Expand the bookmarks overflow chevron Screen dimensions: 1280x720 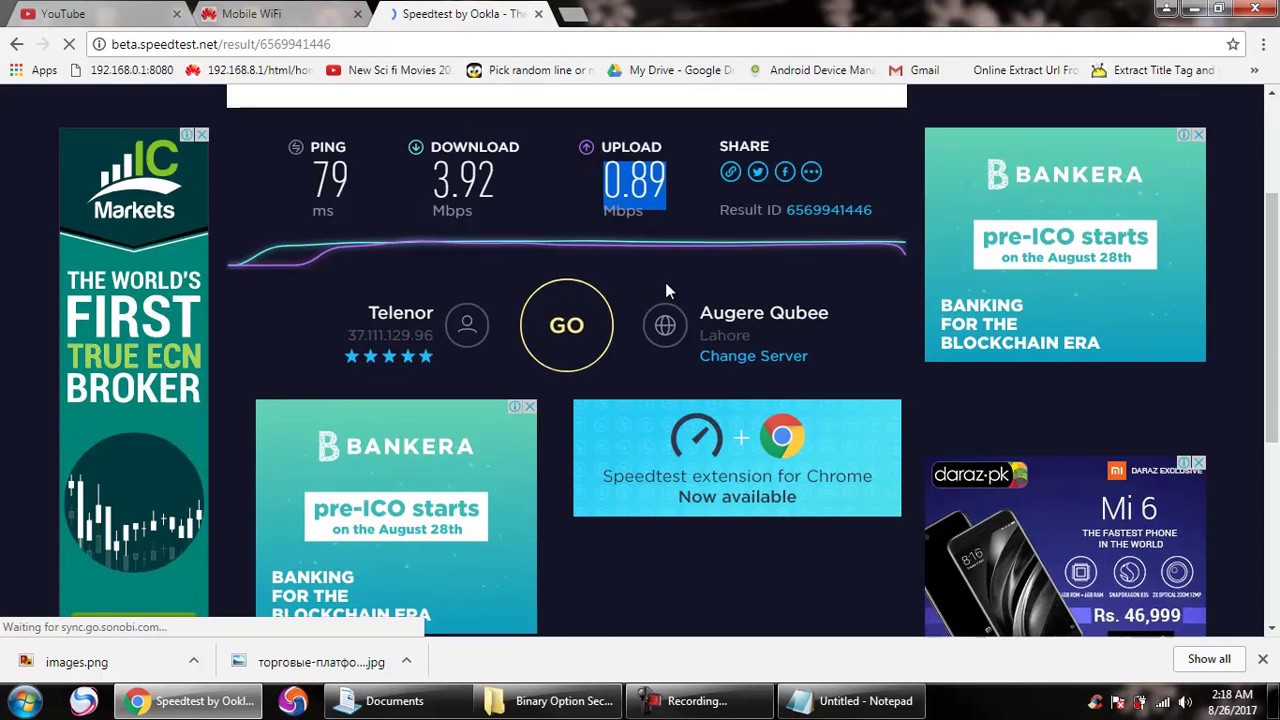tap(1254, 70)
